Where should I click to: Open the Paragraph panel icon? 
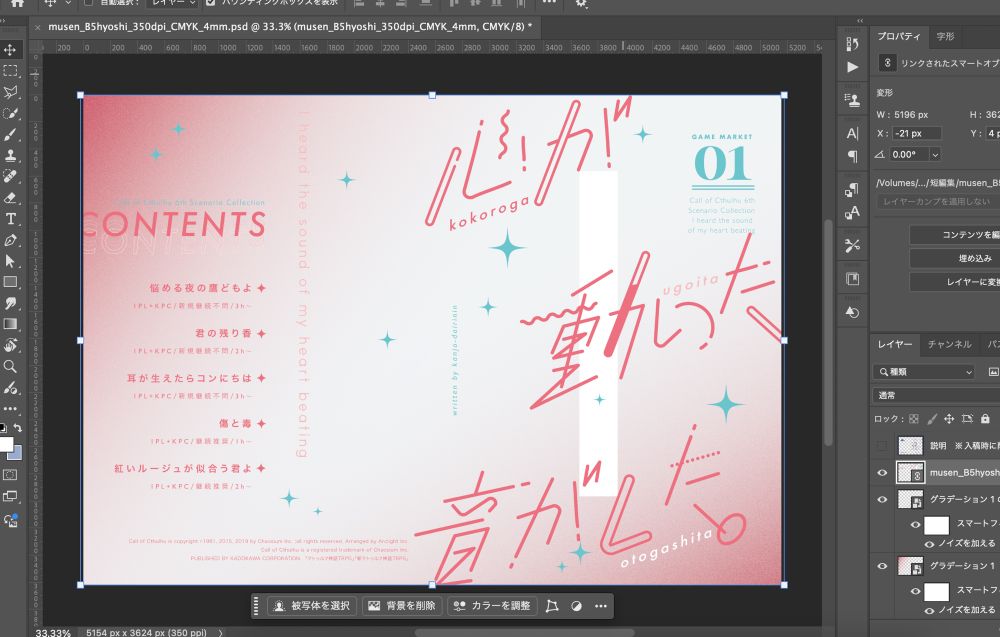(x=853, y=156)
